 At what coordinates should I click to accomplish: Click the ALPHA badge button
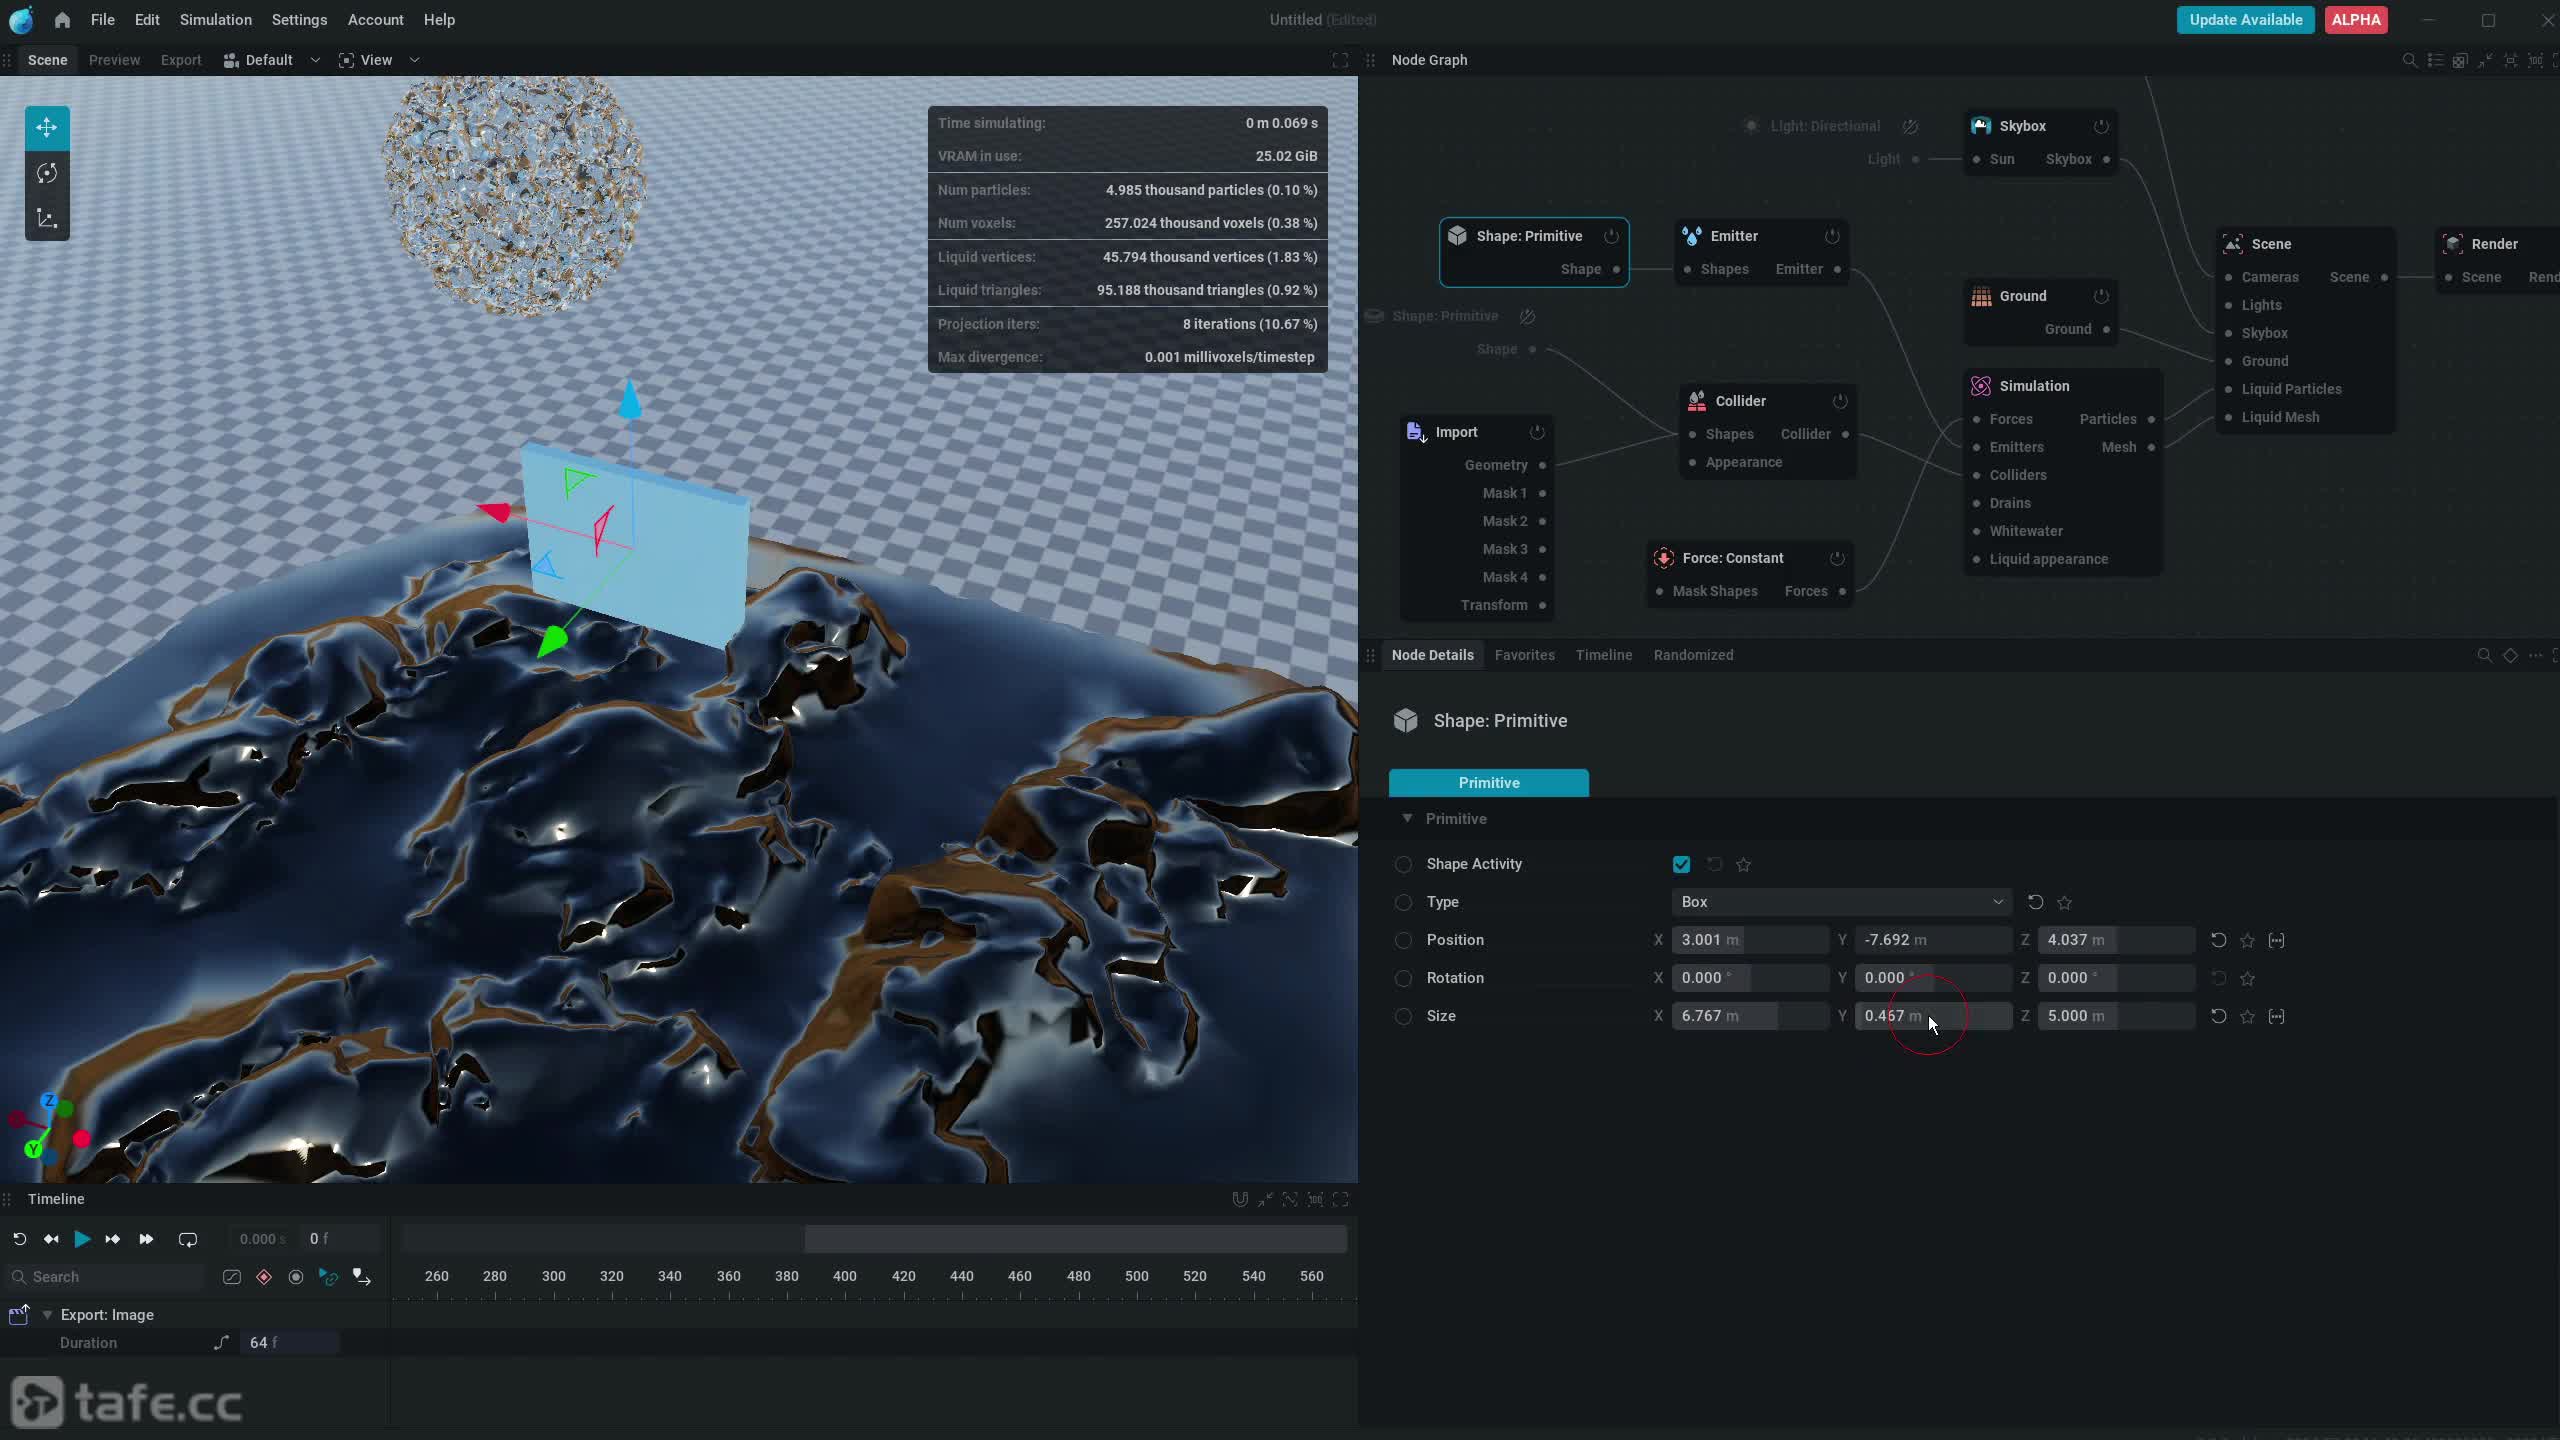click(2356, 20)
